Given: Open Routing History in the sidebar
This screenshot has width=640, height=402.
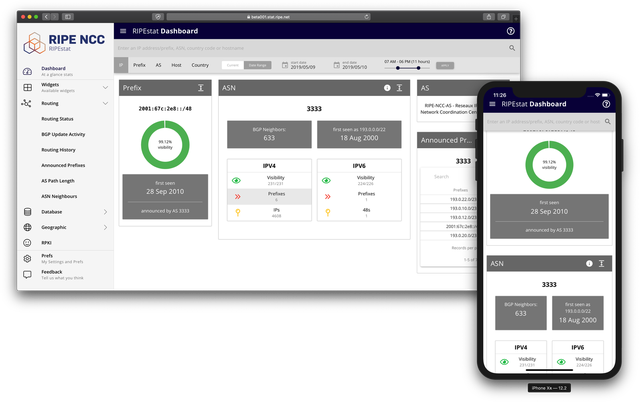Looking at the screenshot, I should [x=58, y=150].
